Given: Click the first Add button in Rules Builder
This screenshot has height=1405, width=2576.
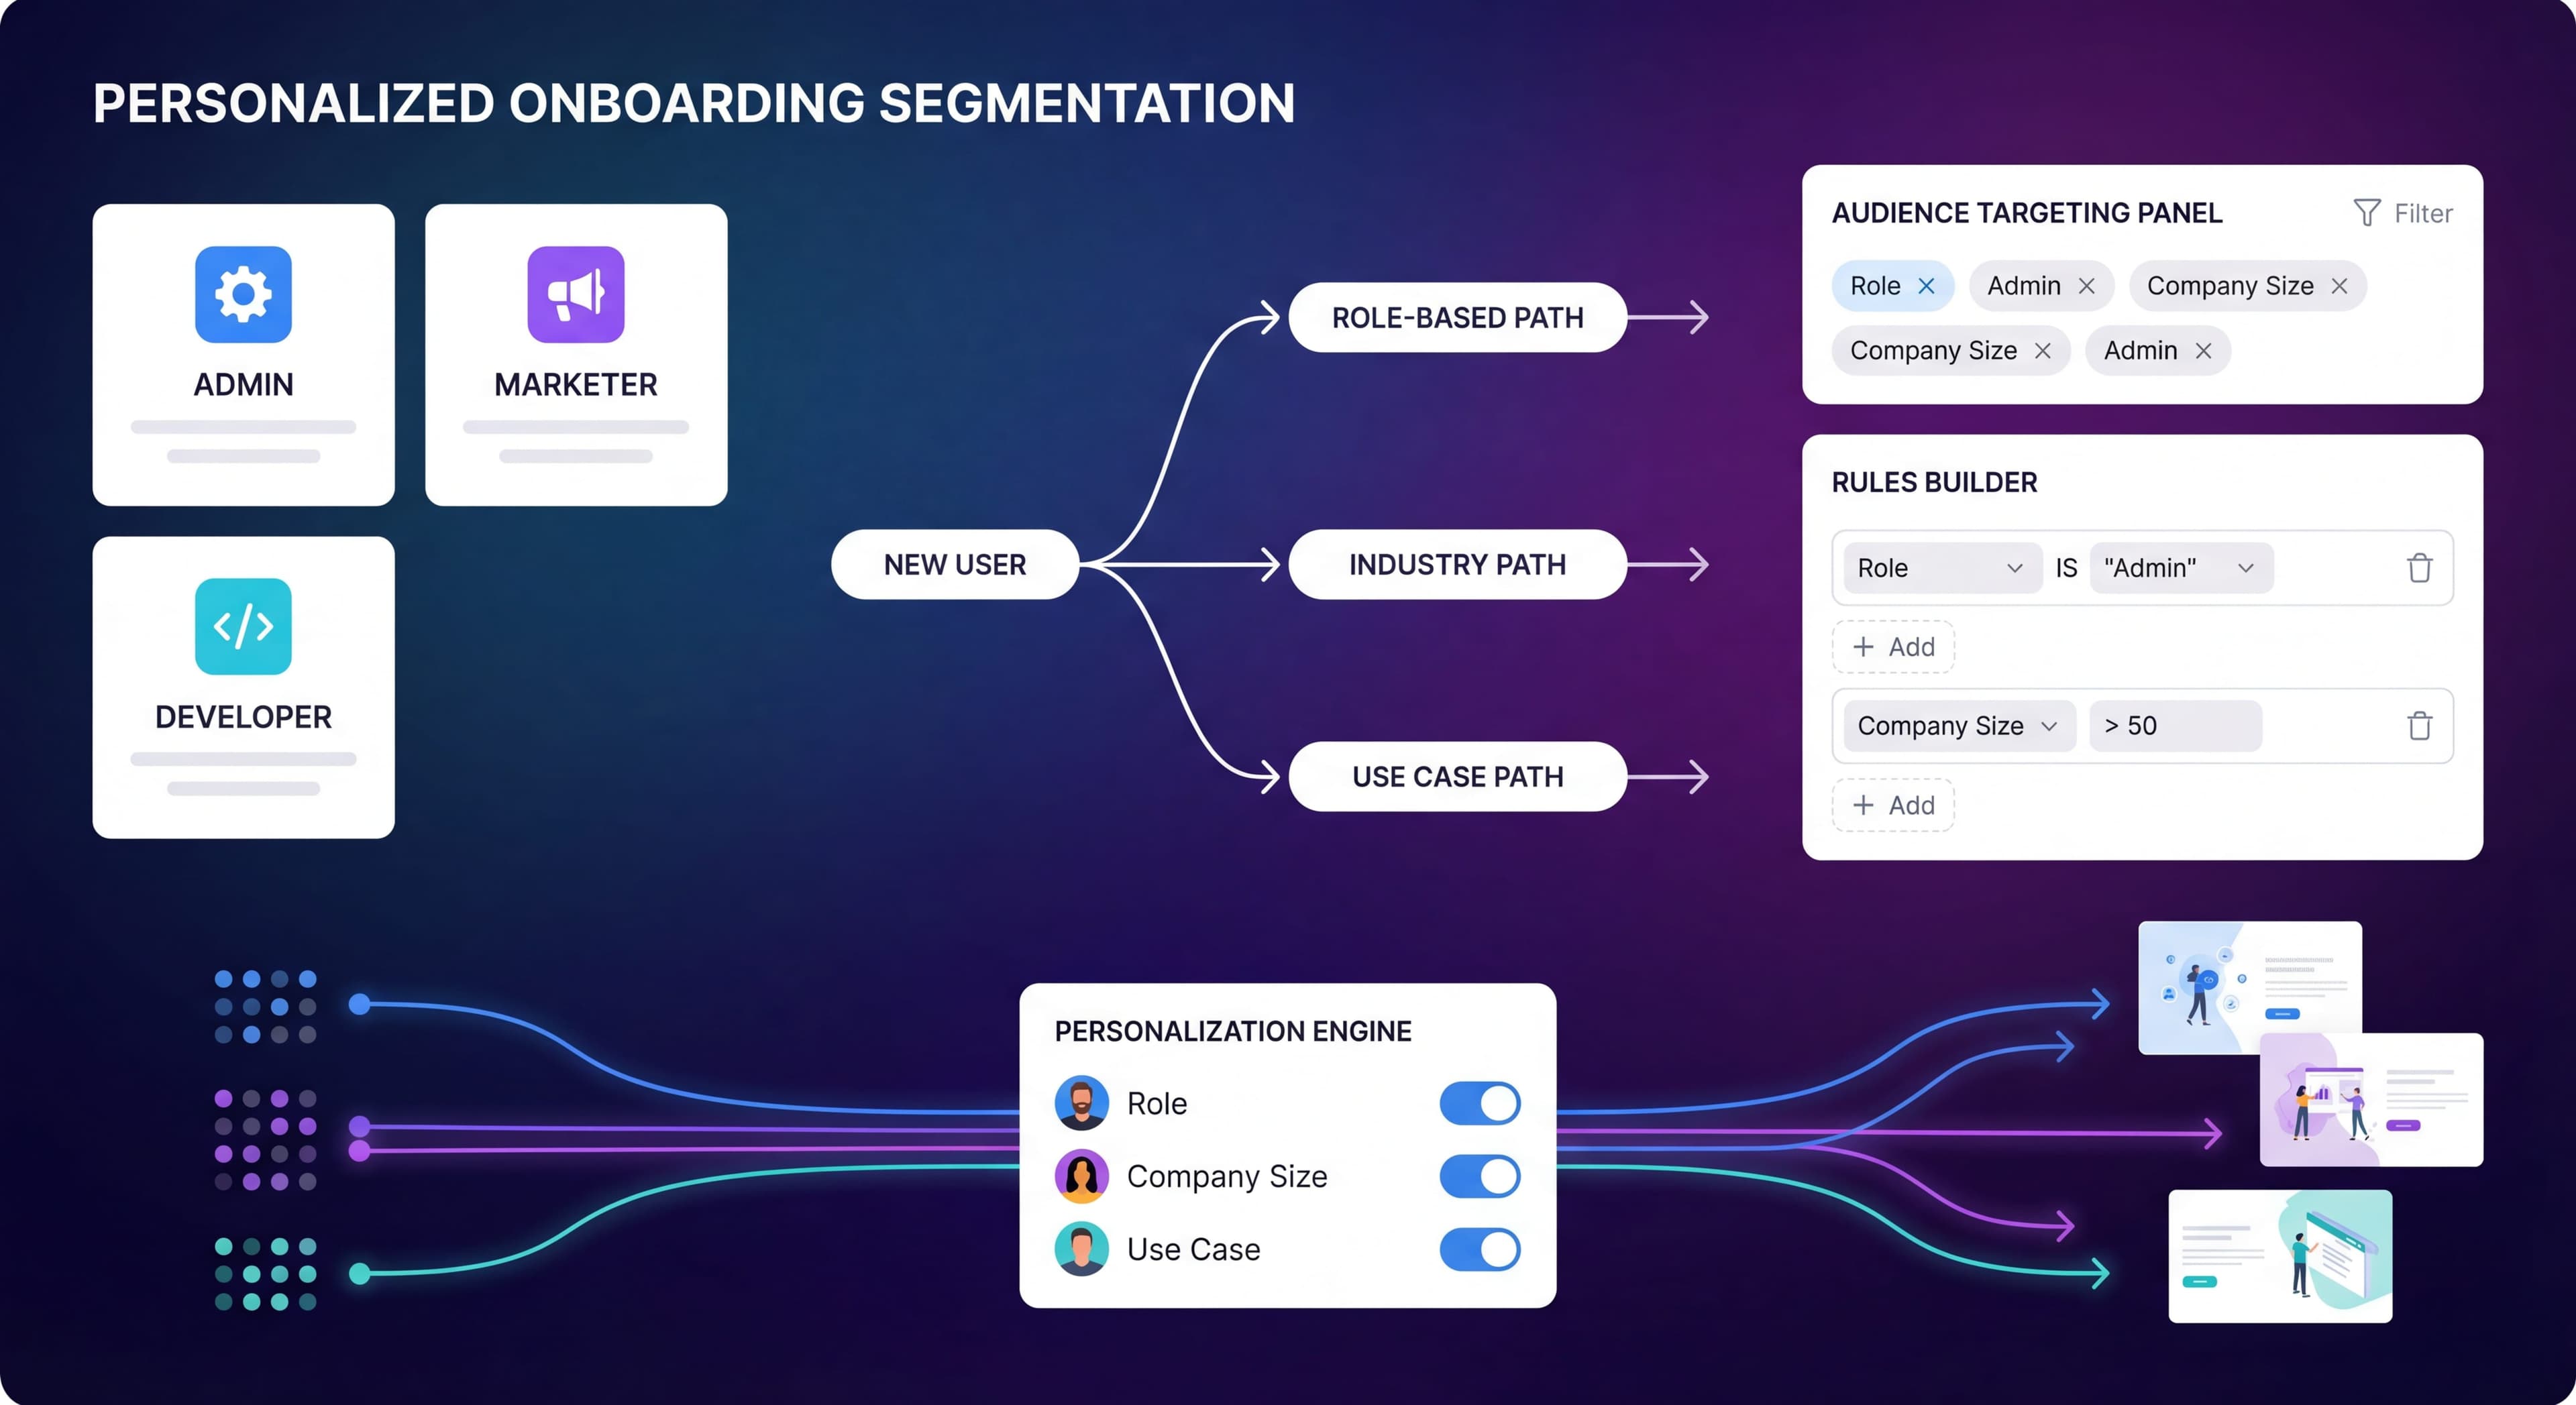Looking at the screenshot, I should tap(1893, 647).
